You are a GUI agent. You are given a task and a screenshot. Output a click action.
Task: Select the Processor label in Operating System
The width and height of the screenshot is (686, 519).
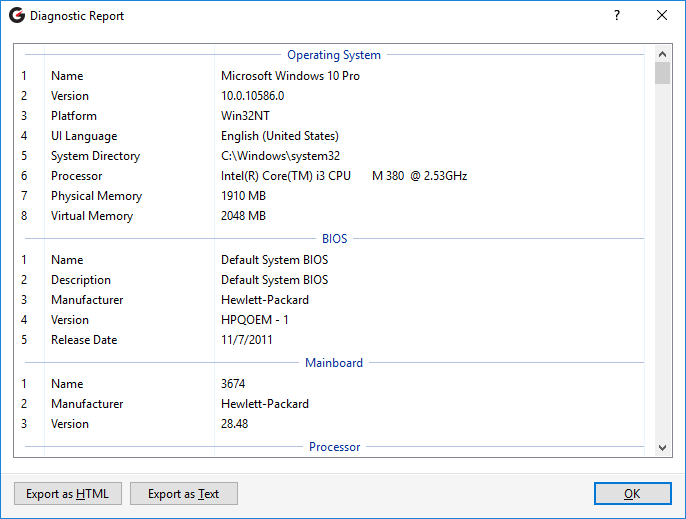click(77, 176)
